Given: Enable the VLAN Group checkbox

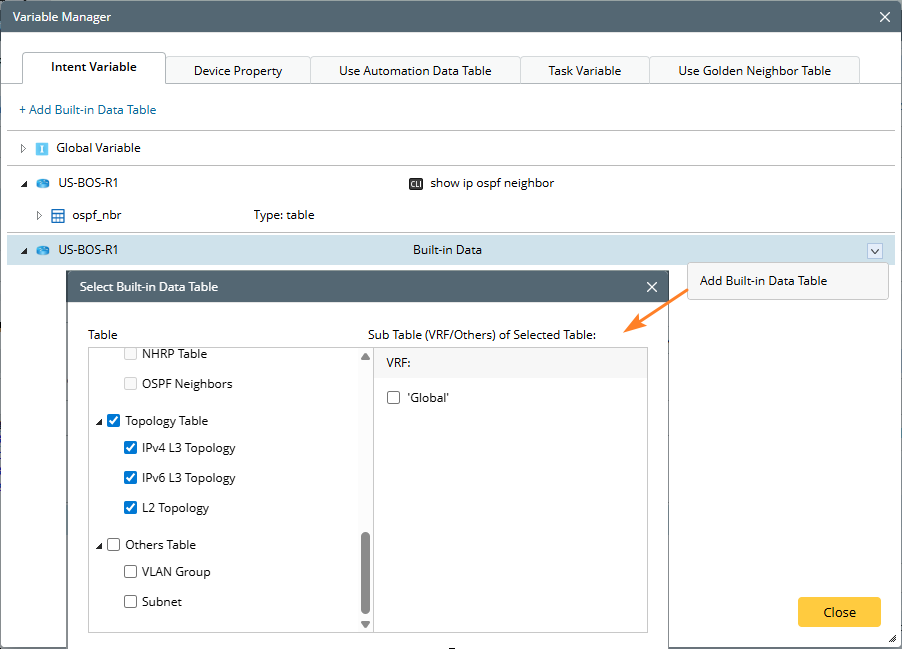Looking at the screenshot, I should coord(131,572).
